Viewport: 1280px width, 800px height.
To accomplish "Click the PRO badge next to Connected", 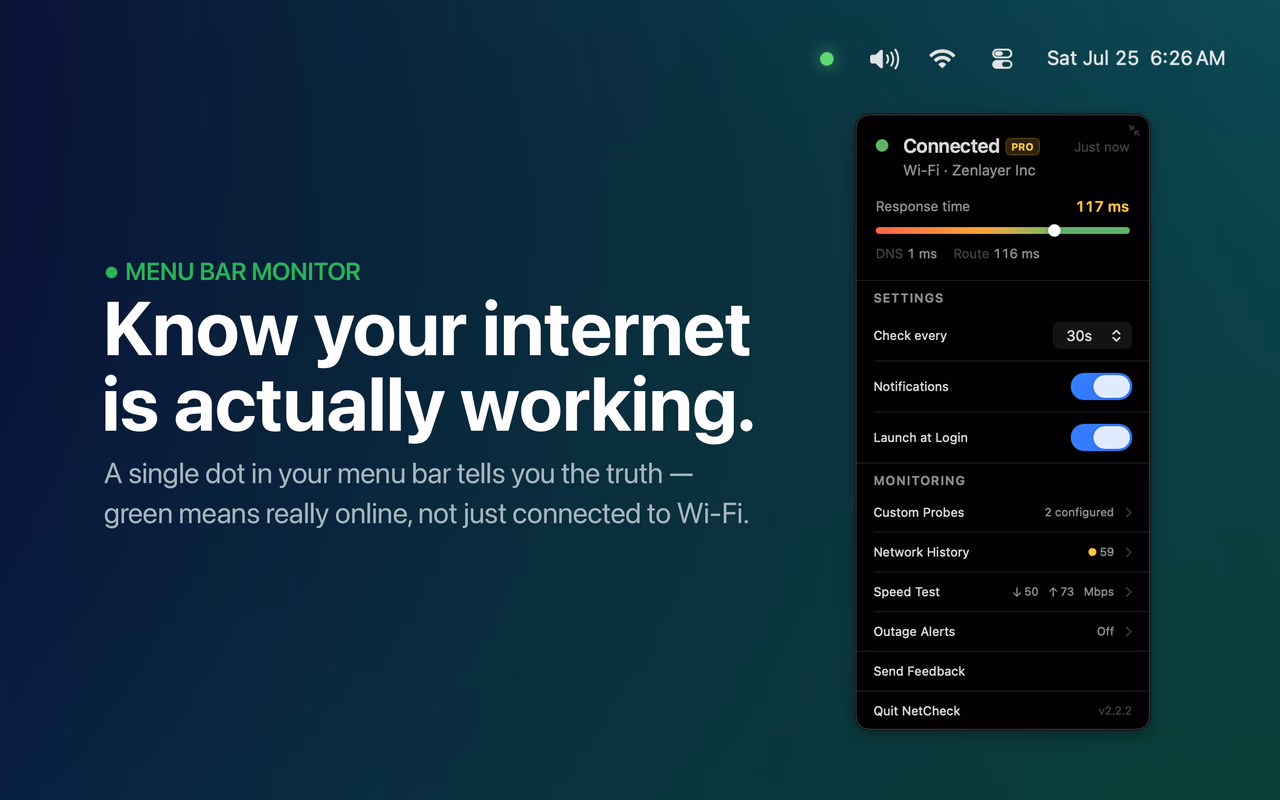I will point(1022,147).
